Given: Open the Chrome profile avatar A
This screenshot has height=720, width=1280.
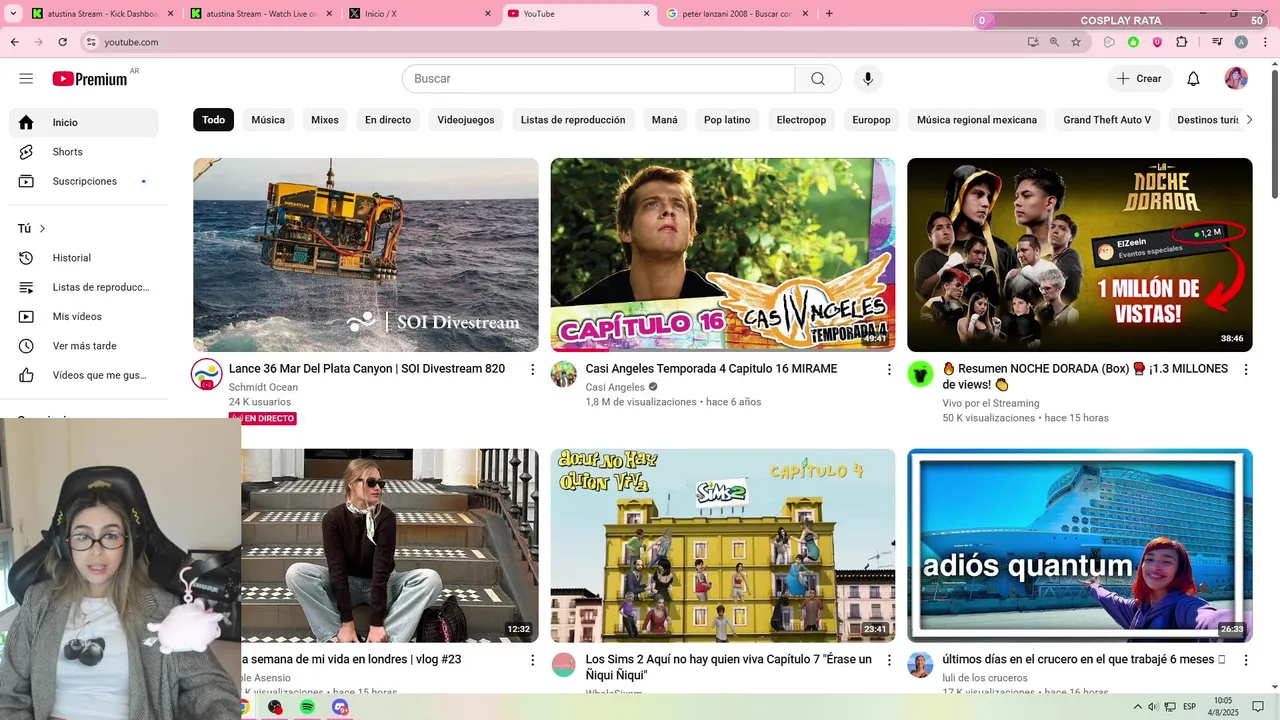Looking at the screenshot, I should click(1241, 42).
